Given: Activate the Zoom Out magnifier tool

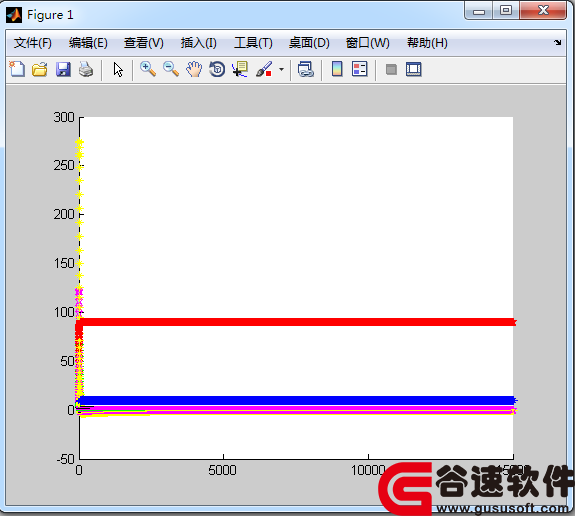Looking at the screenshot, I should [171, 69].
